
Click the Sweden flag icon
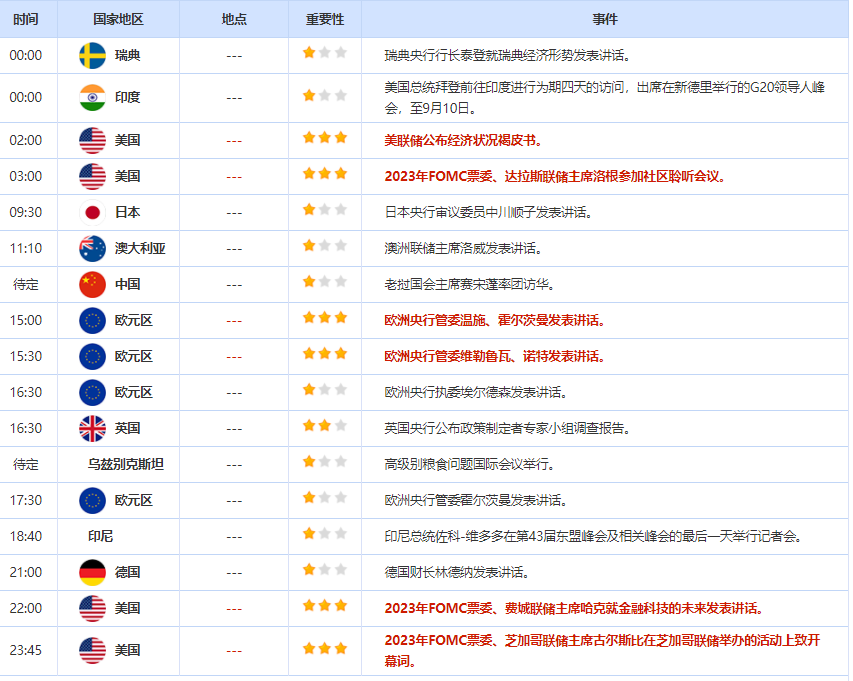click(92, 55)
